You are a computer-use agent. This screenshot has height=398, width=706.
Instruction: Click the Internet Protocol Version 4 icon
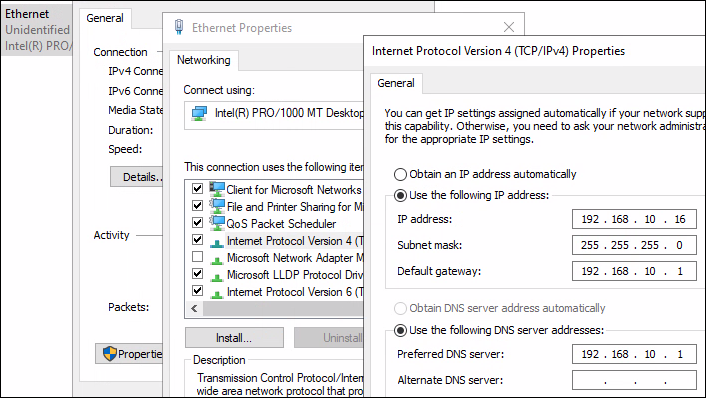click(x=217, y=243)
